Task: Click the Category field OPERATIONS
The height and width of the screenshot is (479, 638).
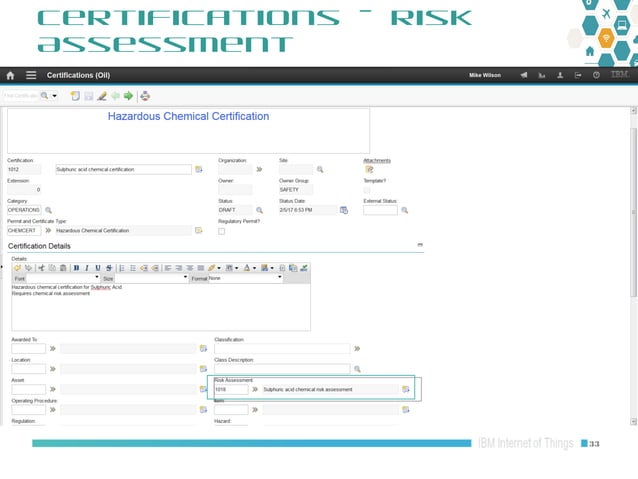Action: coord(24,210)
